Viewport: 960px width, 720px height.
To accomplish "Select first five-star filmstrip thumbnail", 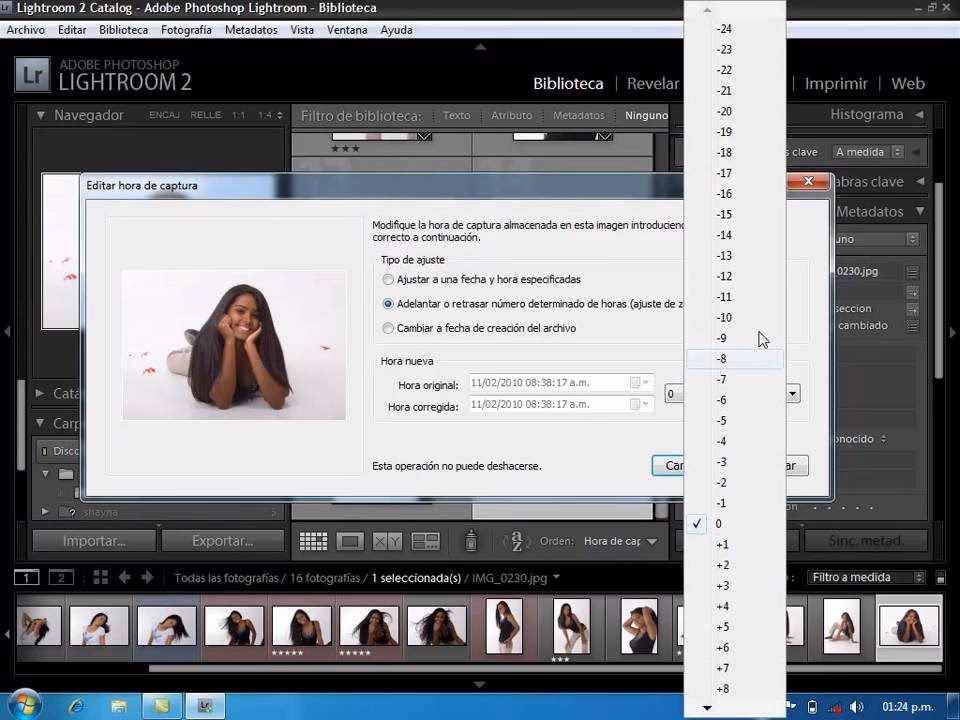I will [302, 626].
